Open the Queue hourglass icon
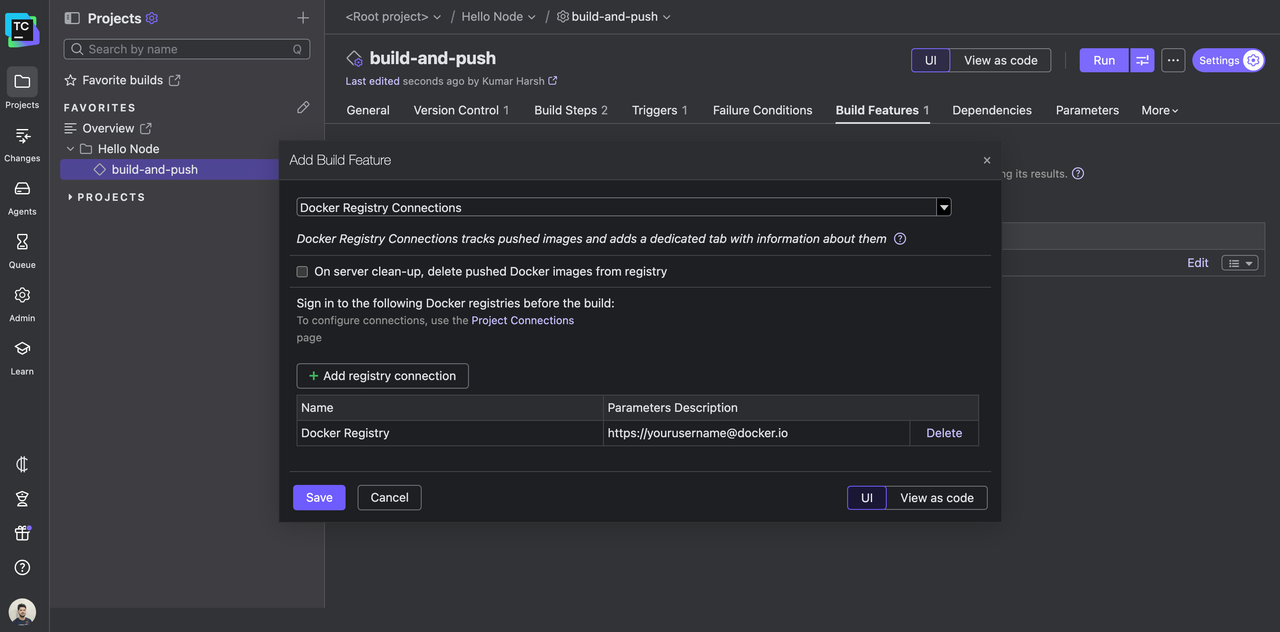 [x=22, y=242]
